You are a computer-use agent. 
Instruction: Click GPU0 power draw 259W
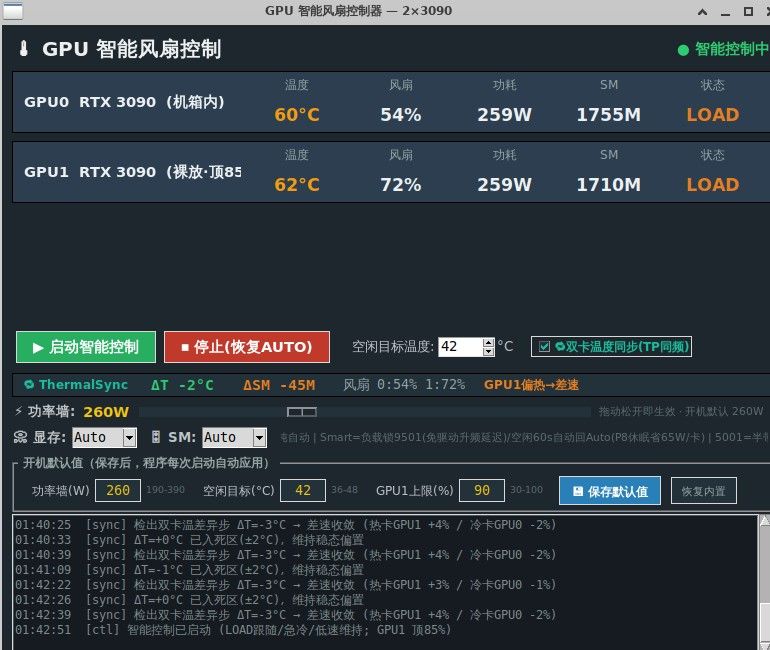coord(504,115)
